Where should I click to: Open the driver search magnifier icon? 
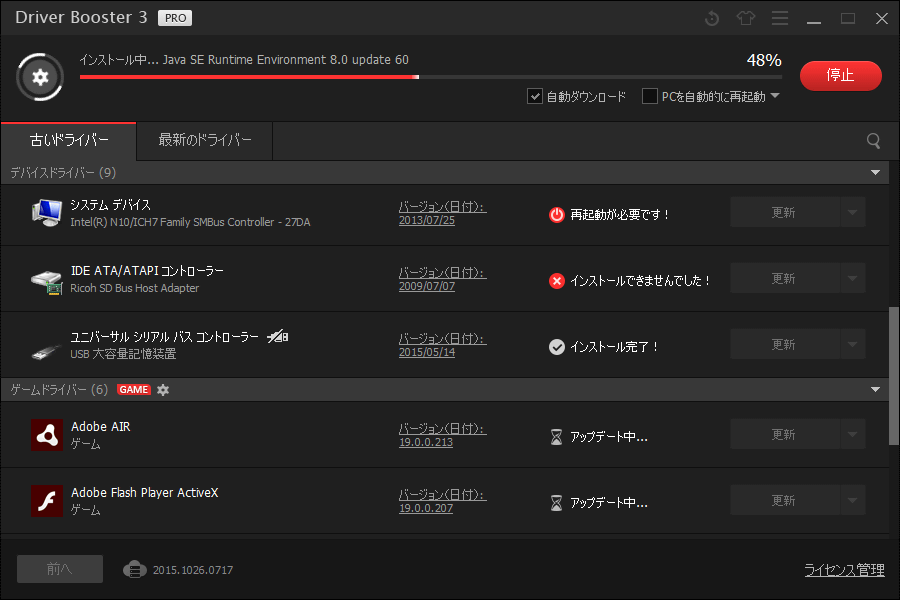point(873,141)
